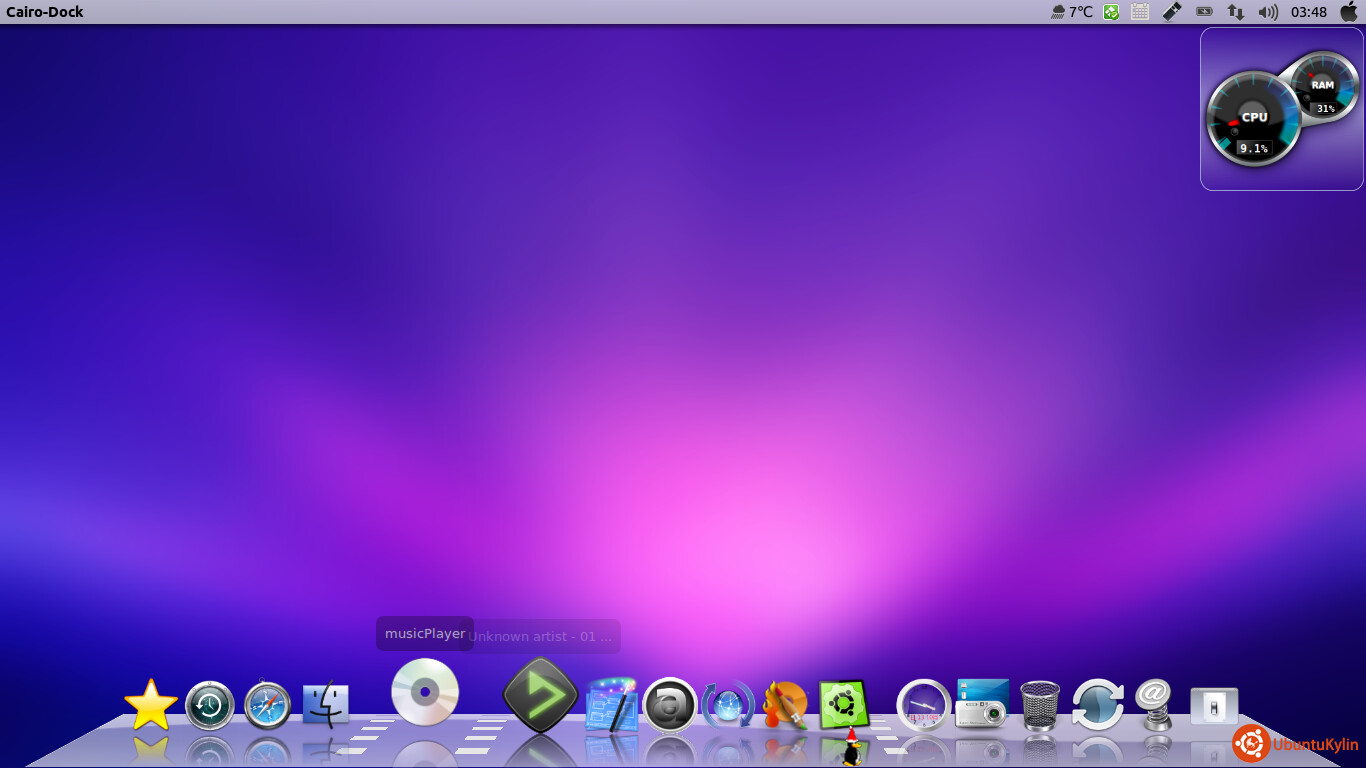Viewport: 1366px width, 768px height.
Task: Open the blueprint with magic wand icon
Action: coord(611,704)
